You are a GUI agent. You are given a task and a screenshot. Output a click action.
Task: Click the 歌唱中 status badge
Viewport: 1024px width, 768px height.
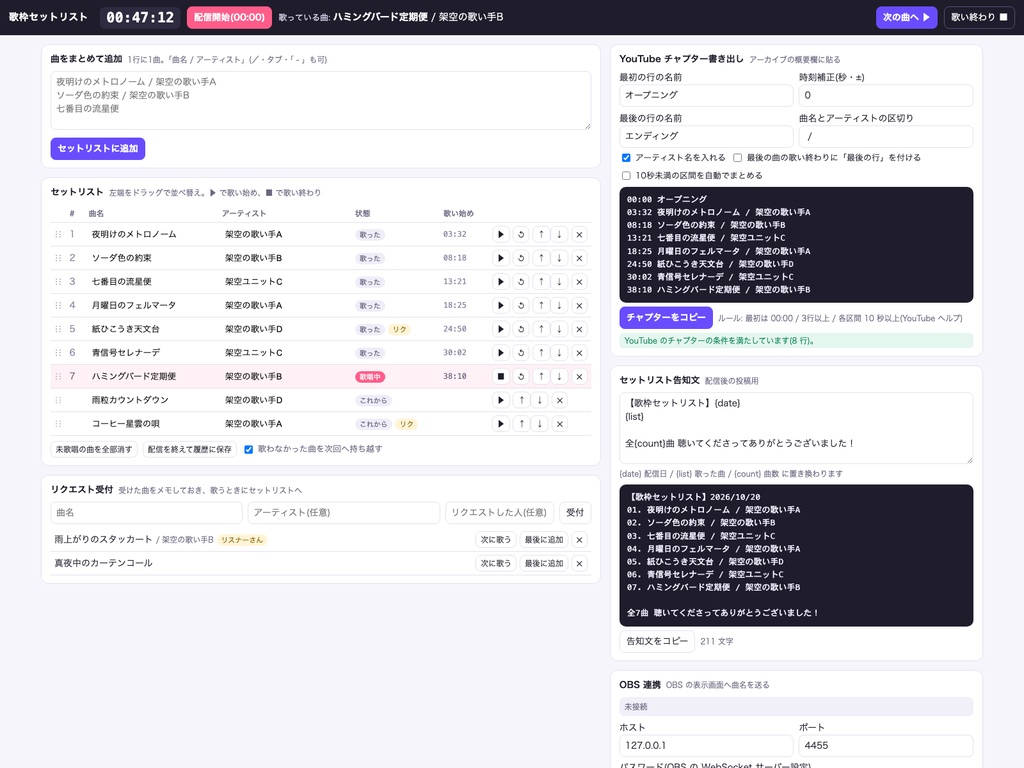370,377
